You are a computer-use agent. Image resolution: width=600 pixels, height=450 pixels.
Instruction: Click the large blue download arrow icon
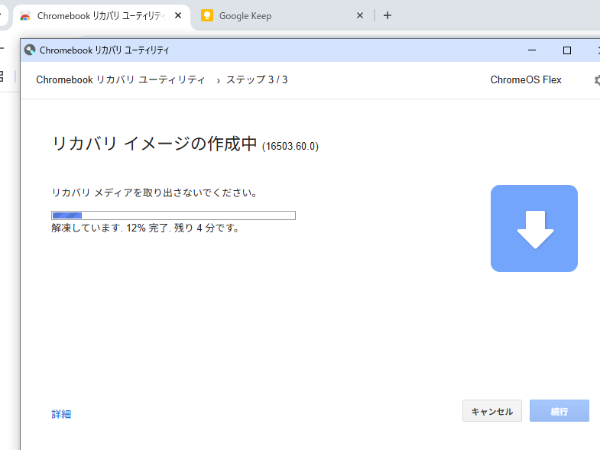coord(534,229)
